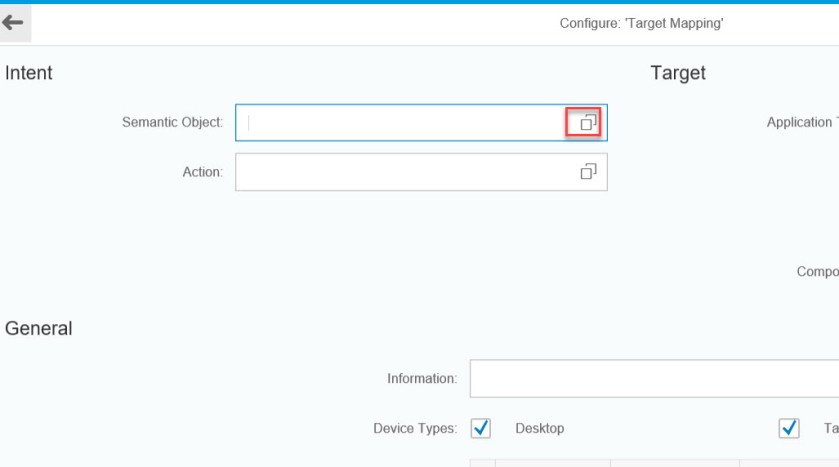This screenshot has width=839, height=467.
Task: Toggle the Desktop device type checkbox
Action: coord(480,428)
